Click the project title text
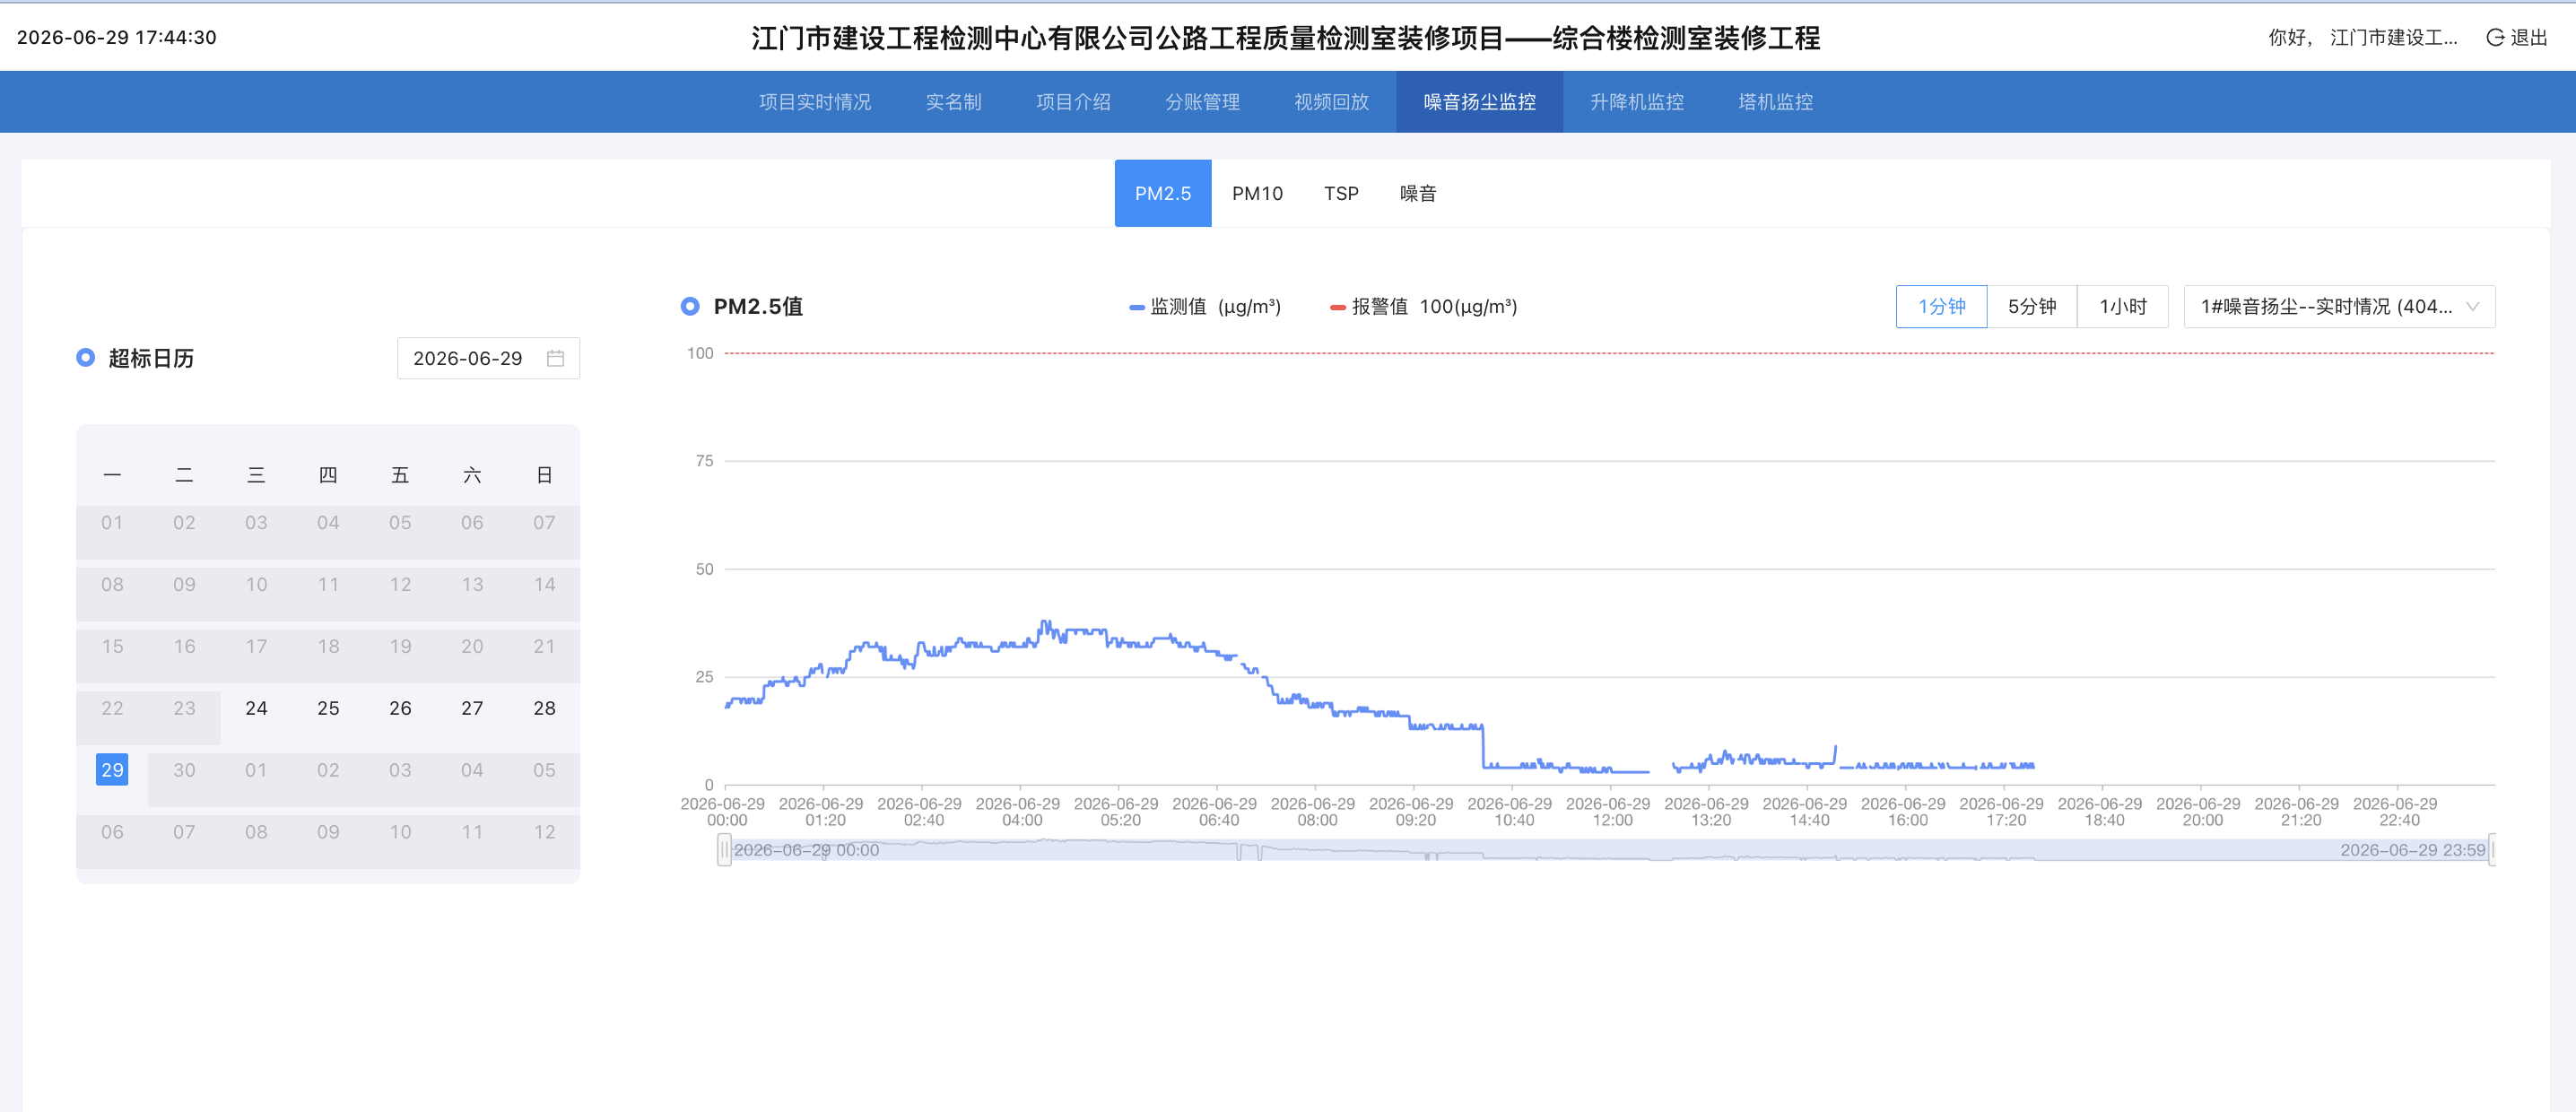Viewport: 2576px width, 1112px height. [1285, 37]
